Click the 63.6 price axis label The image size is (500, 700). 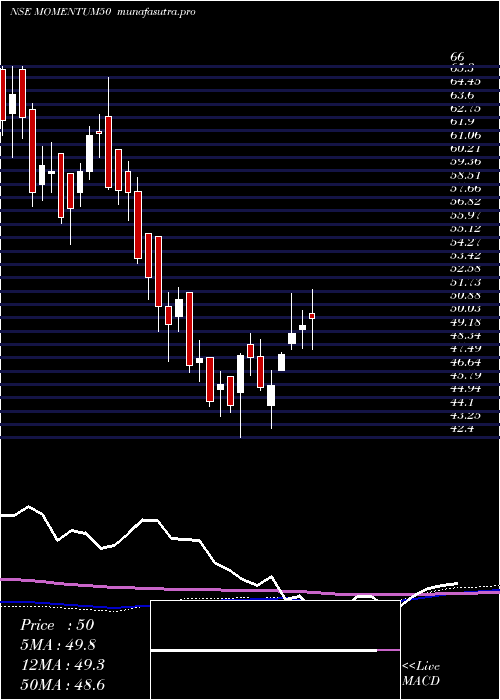pos(461,95)
